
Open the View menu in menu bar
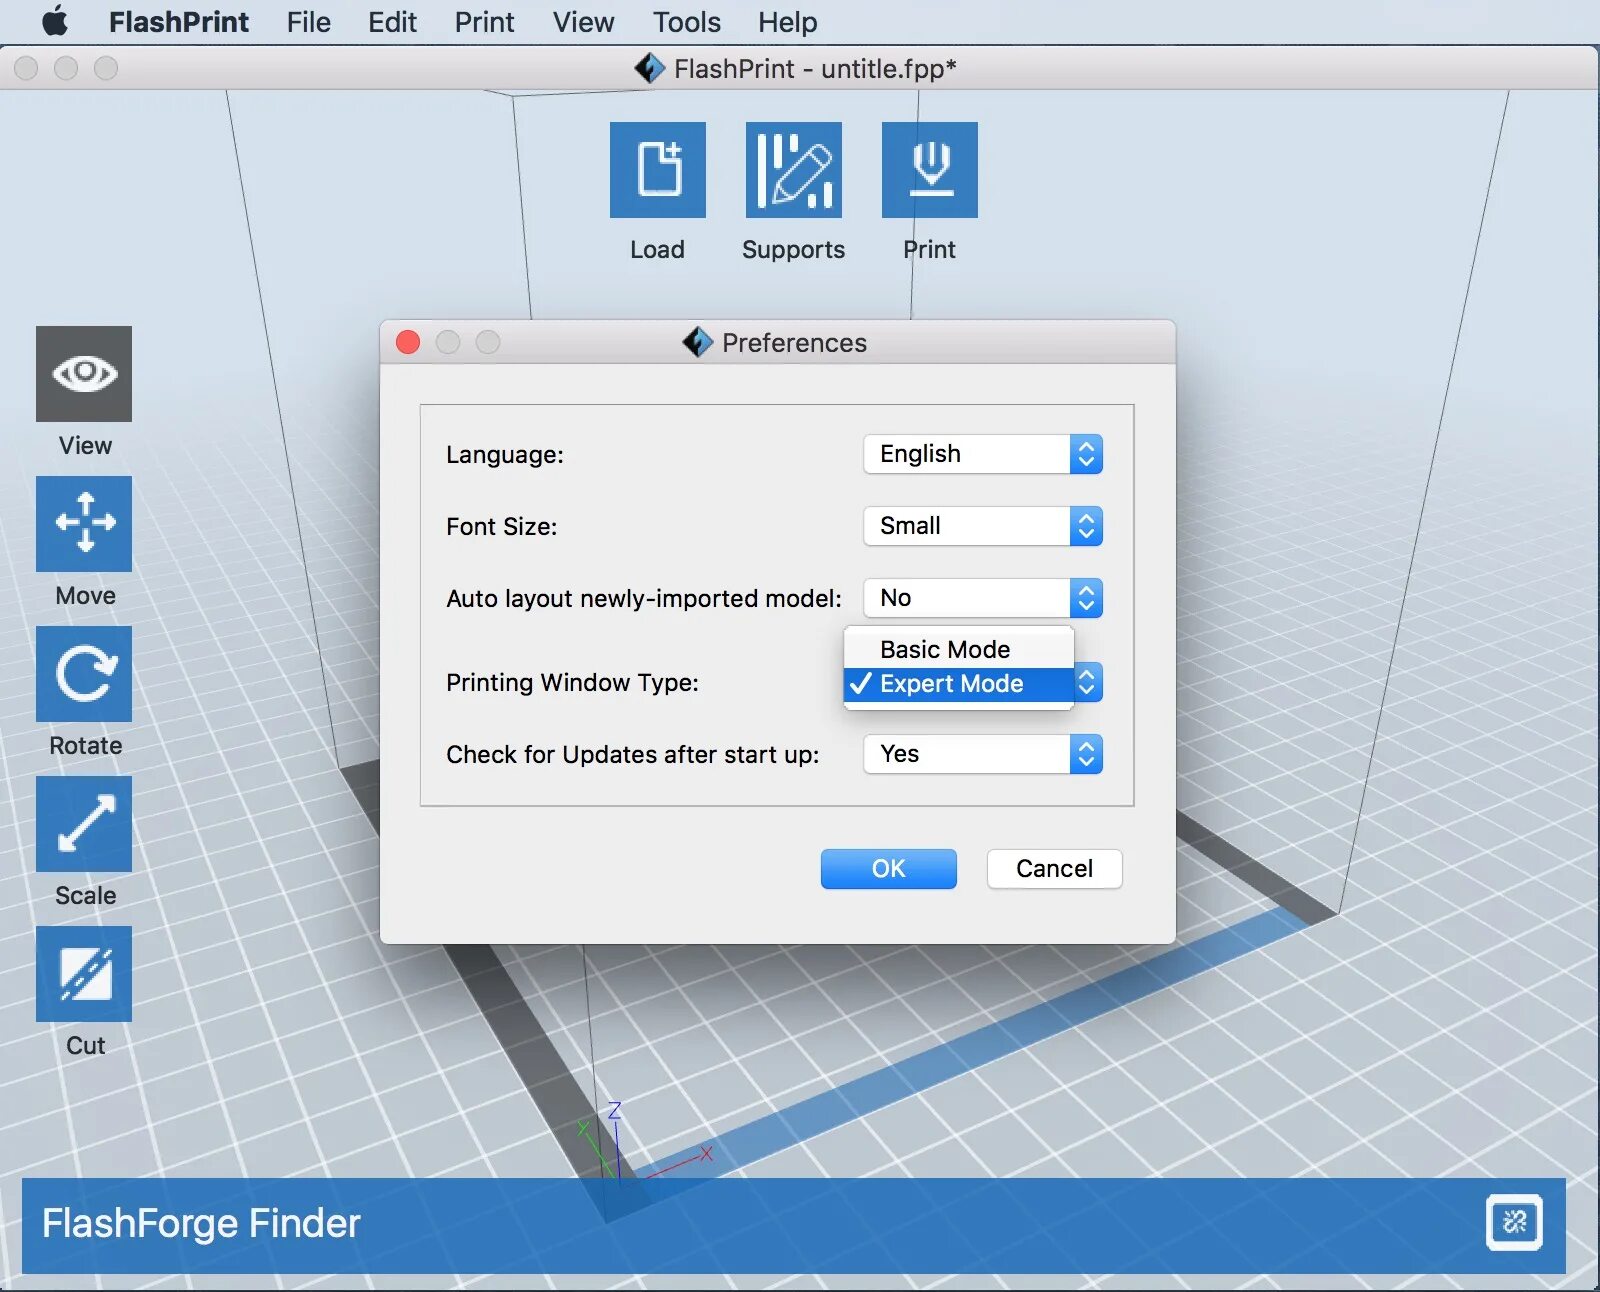point(583,22)
